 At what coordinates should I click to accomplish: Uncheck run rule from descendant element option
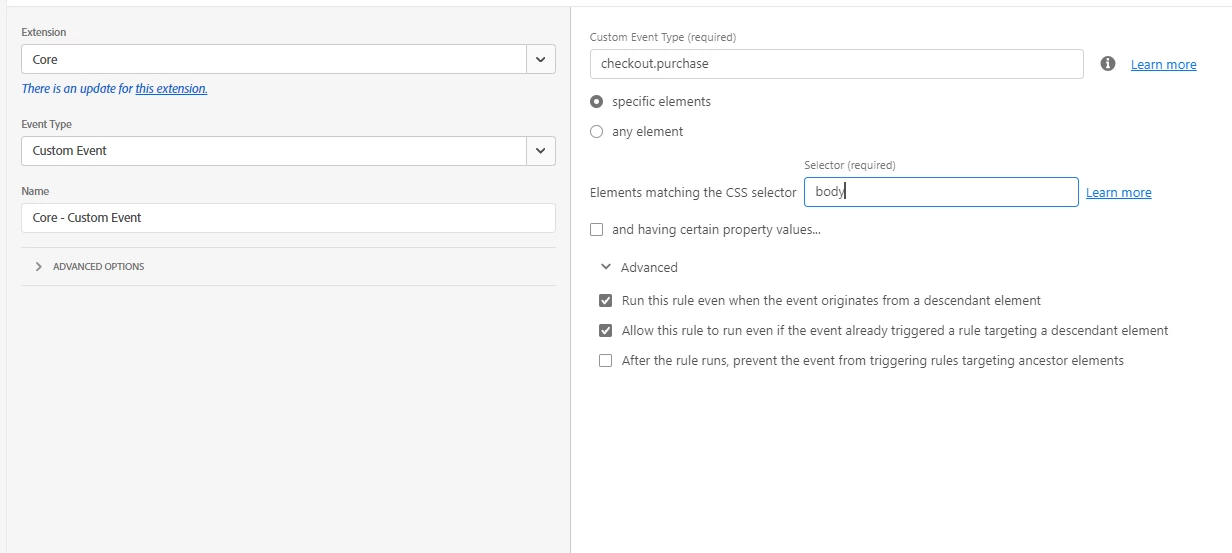605,301
